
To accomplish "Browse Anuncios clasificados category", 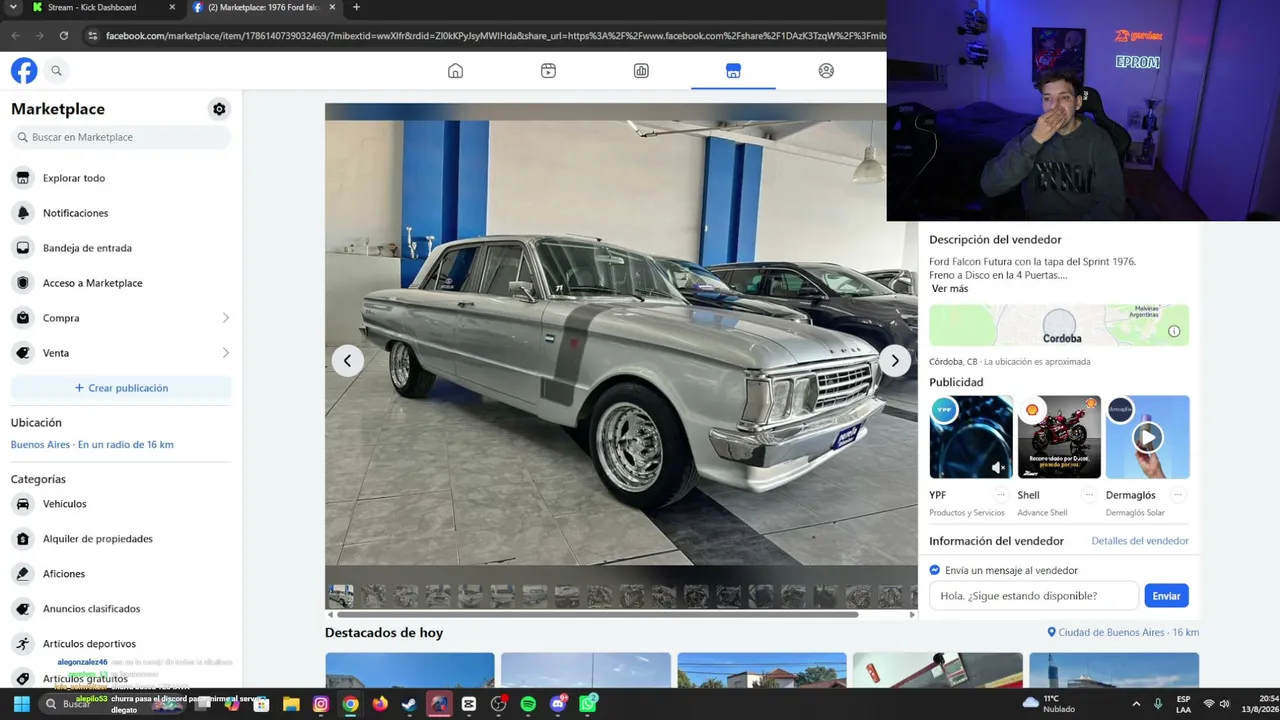I will [121, 609].
